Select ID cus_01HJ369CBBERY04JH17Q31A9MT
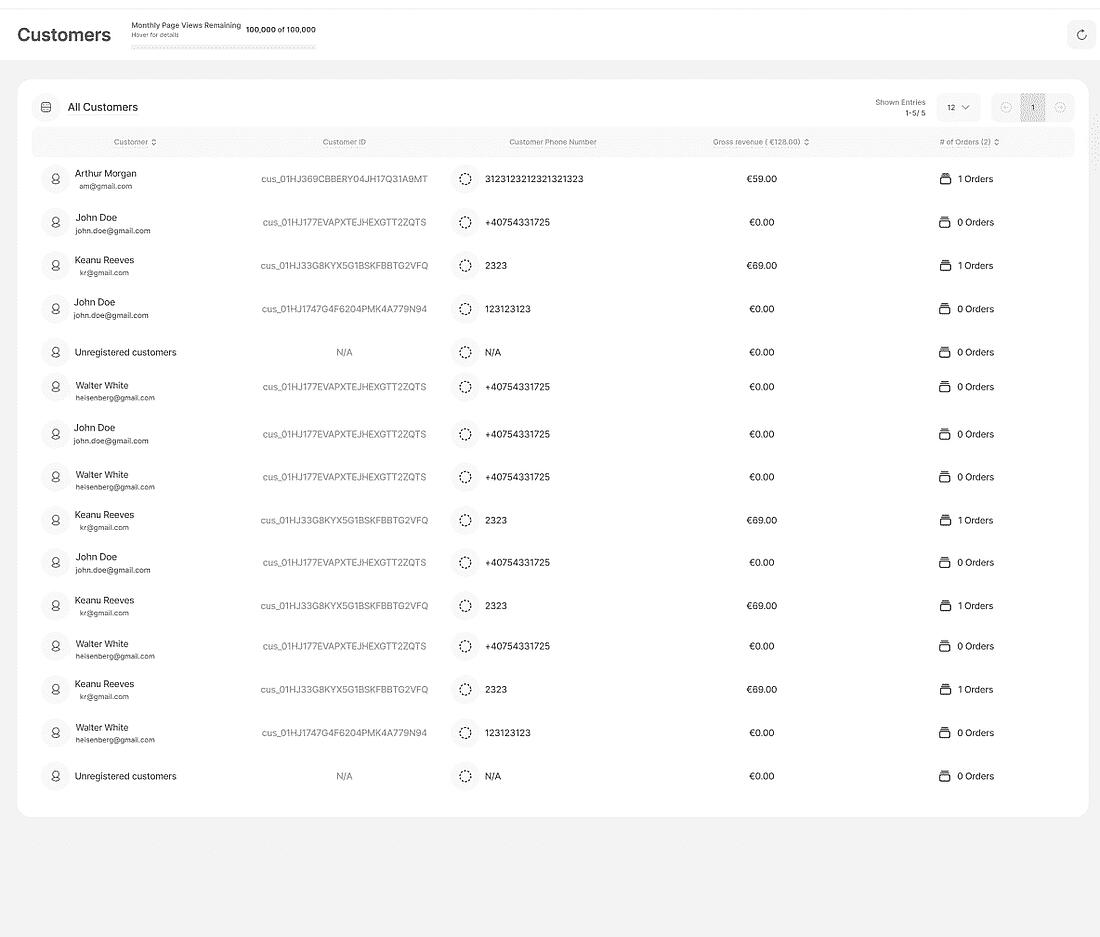This screenshot has height=937, width=1100. 344,180
